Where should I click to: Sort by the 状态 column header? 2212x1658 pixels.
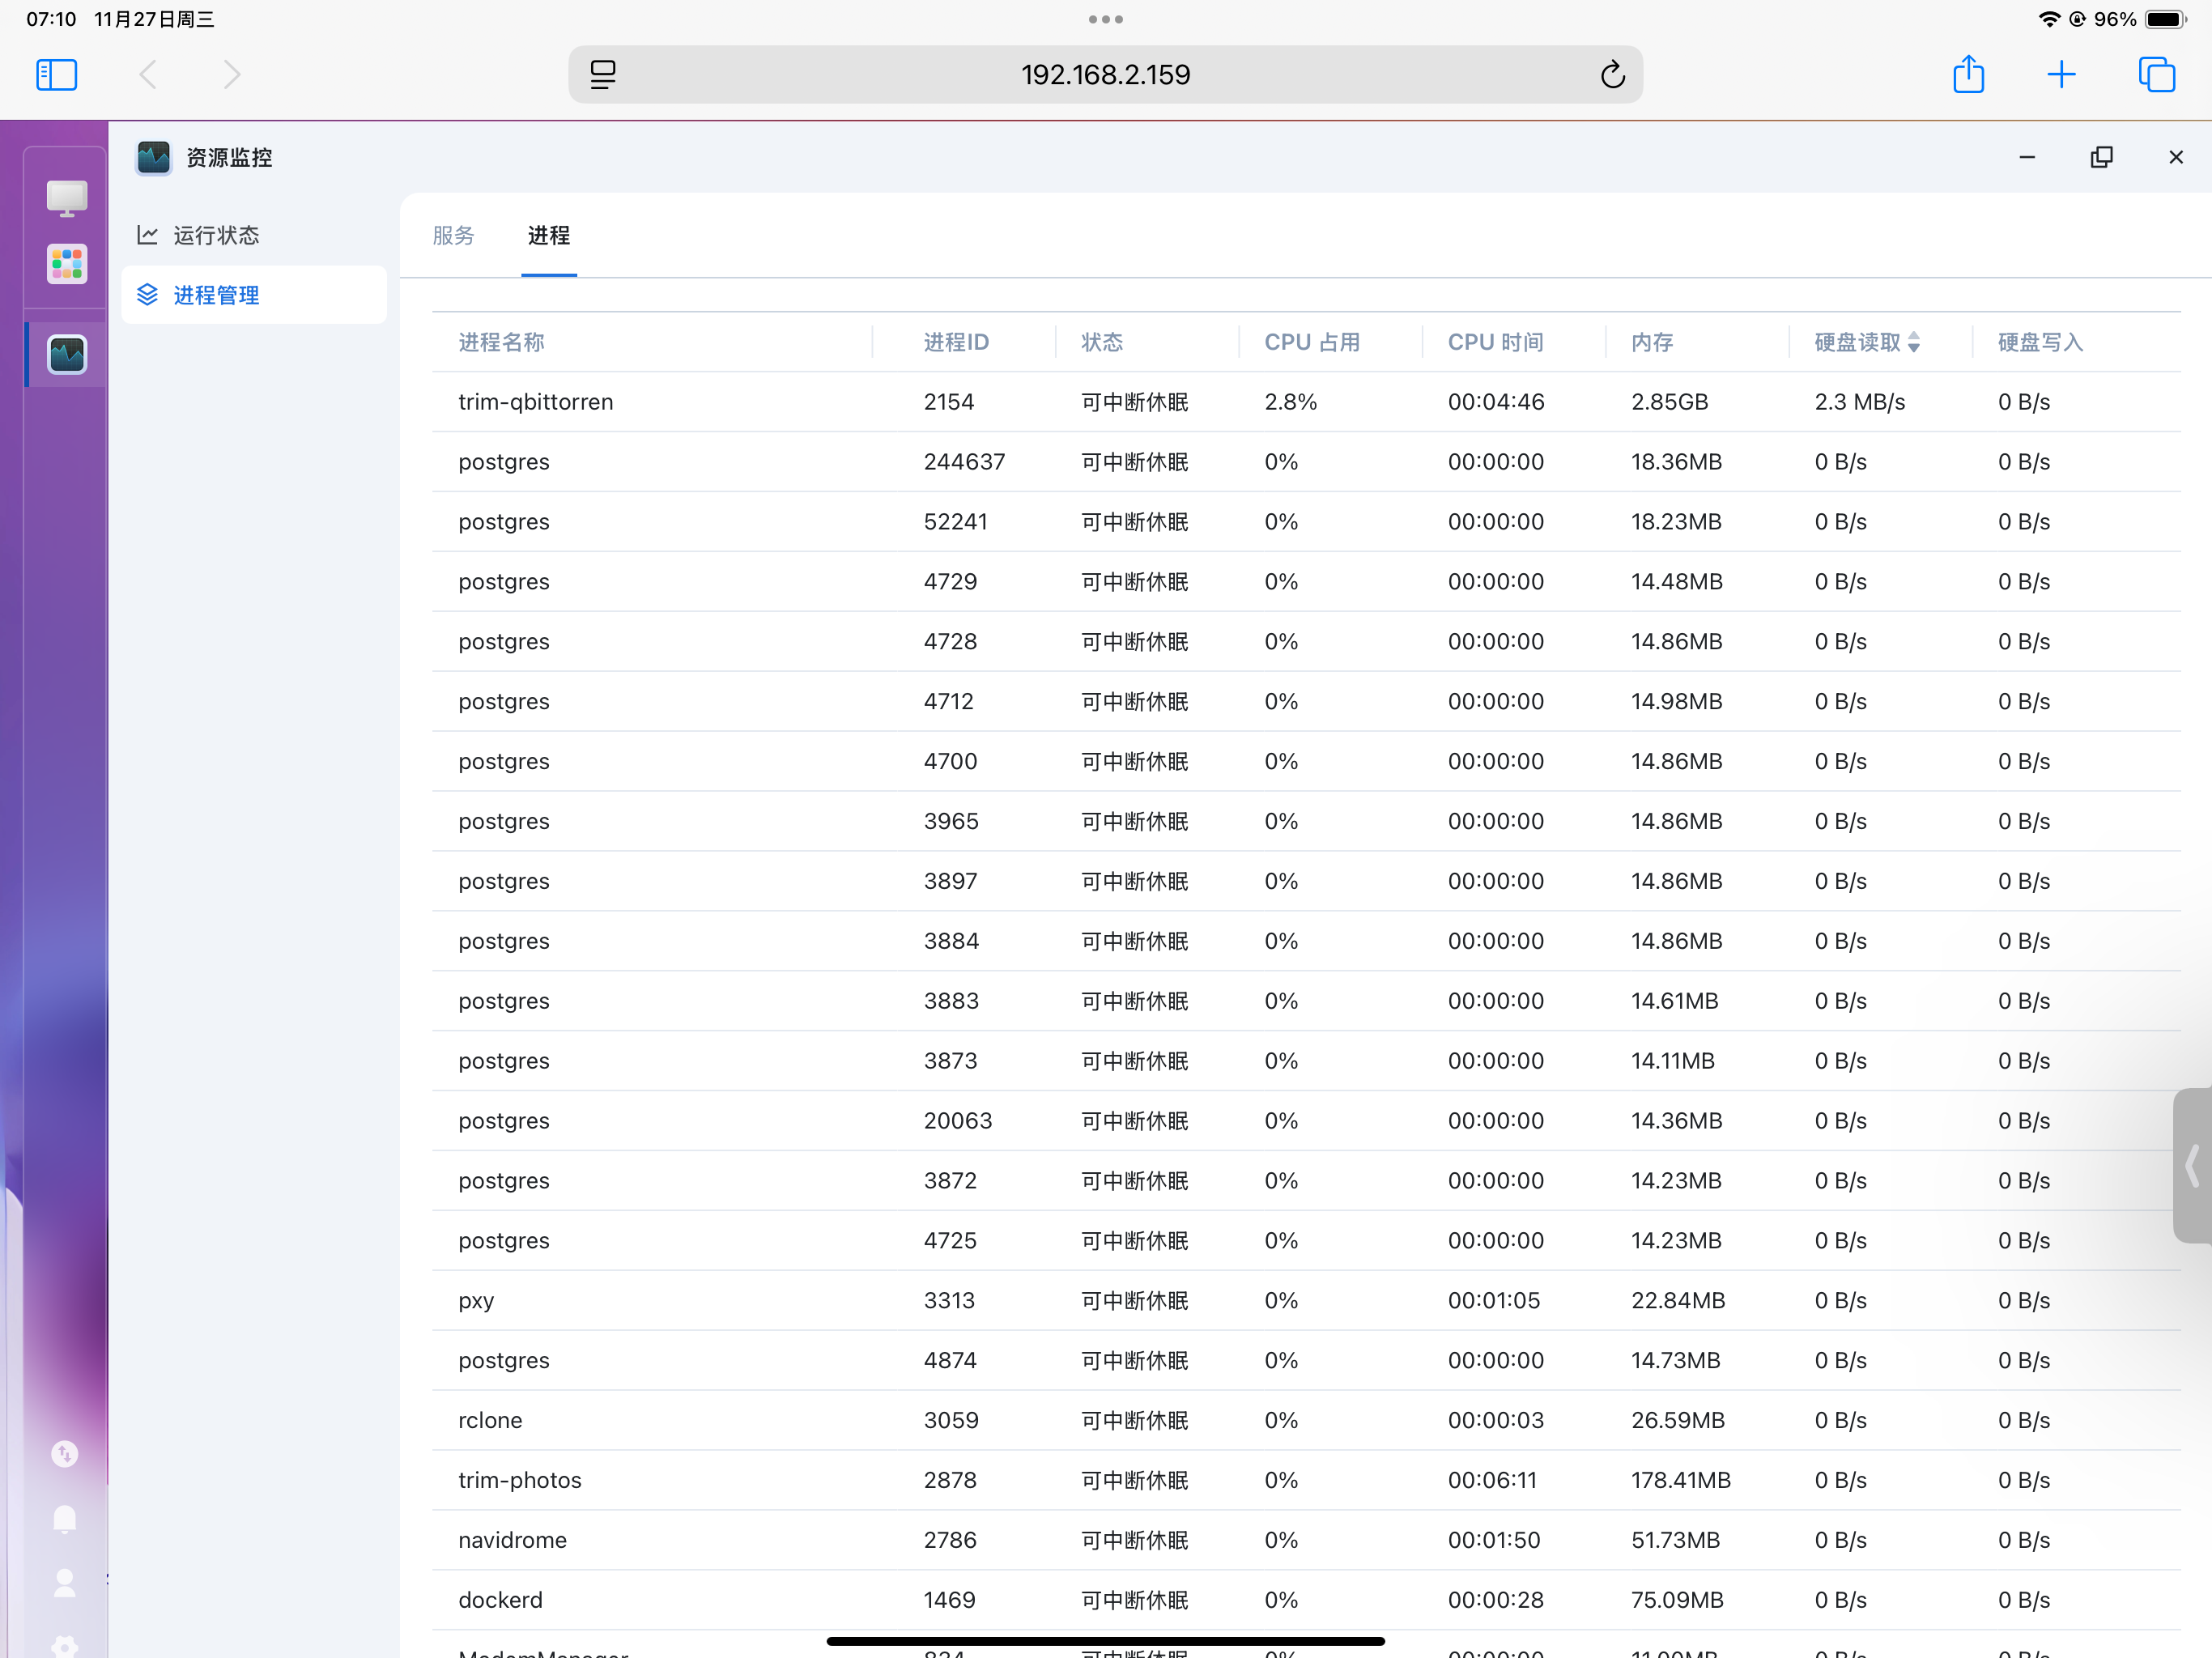[1102, 342]
